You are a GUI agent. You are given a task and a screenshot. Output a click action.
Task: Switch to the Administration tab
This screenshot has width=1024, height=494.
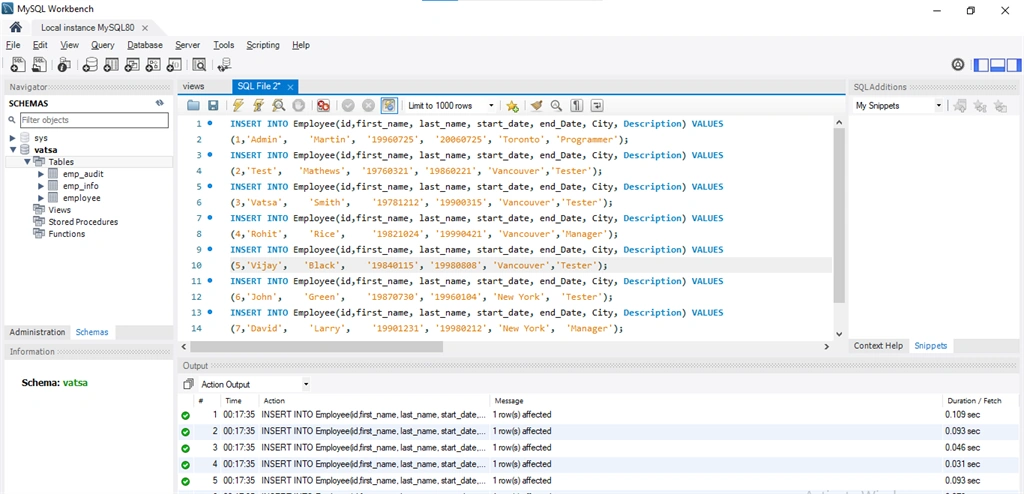pyautogui.click(x=37, y=332)
